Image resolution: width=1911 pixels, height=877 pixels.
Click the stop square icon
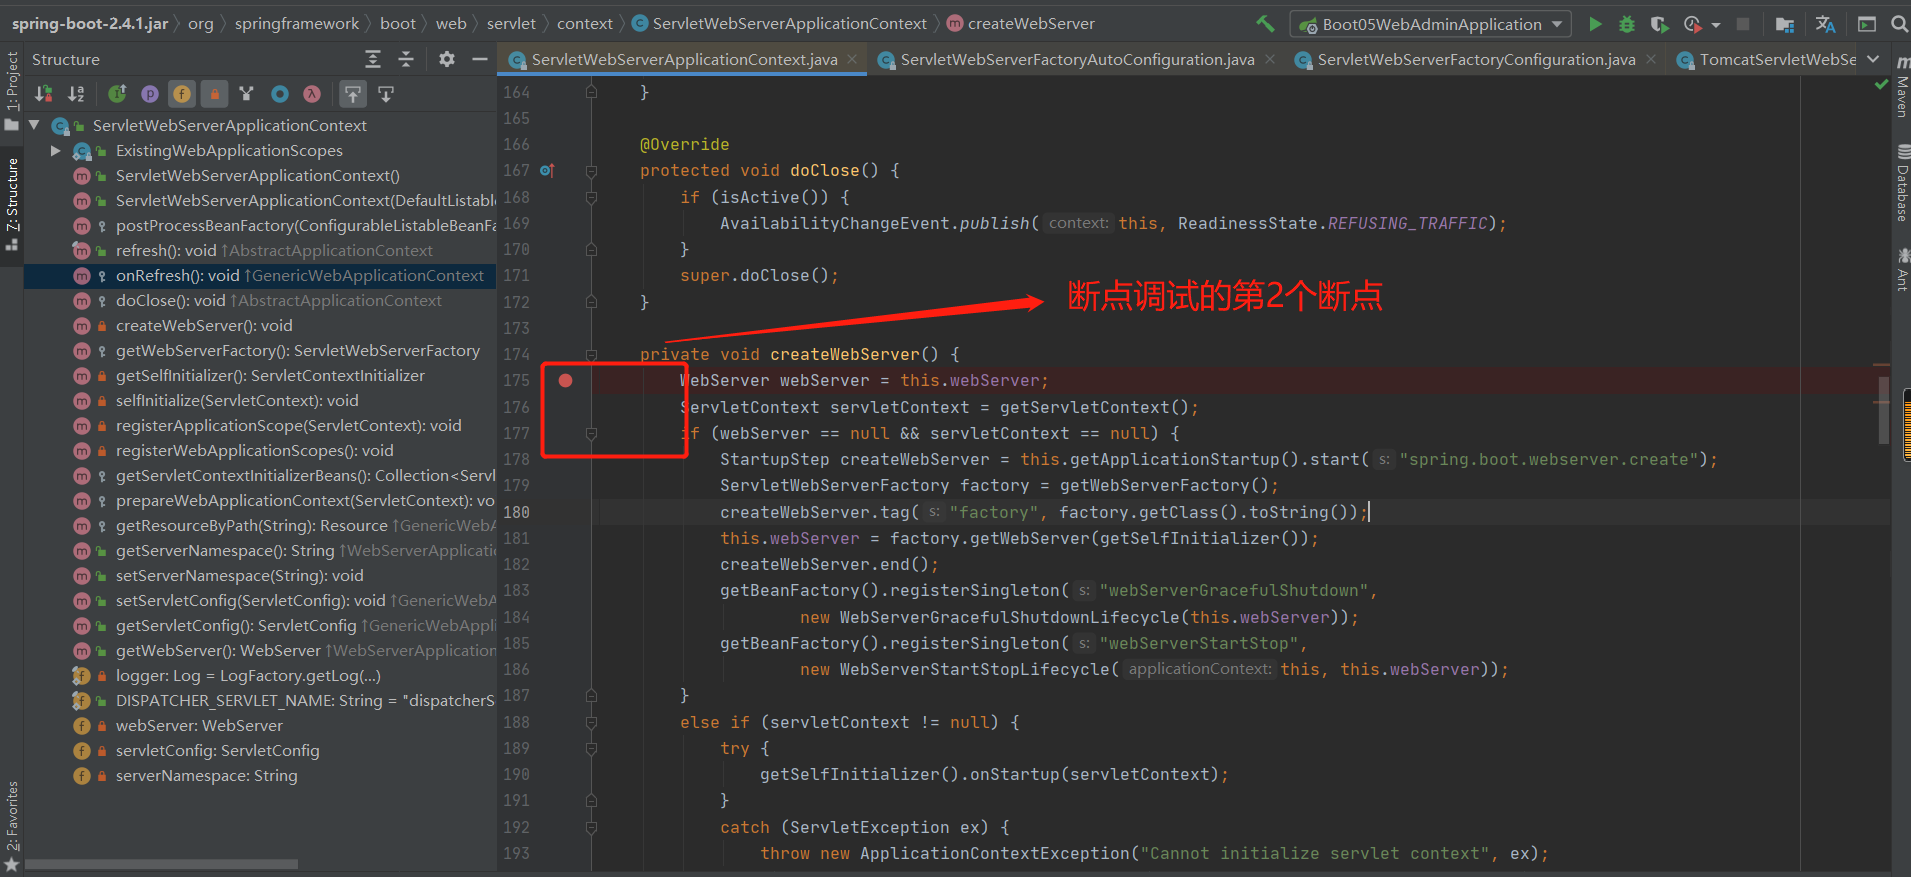point(1743,23)
